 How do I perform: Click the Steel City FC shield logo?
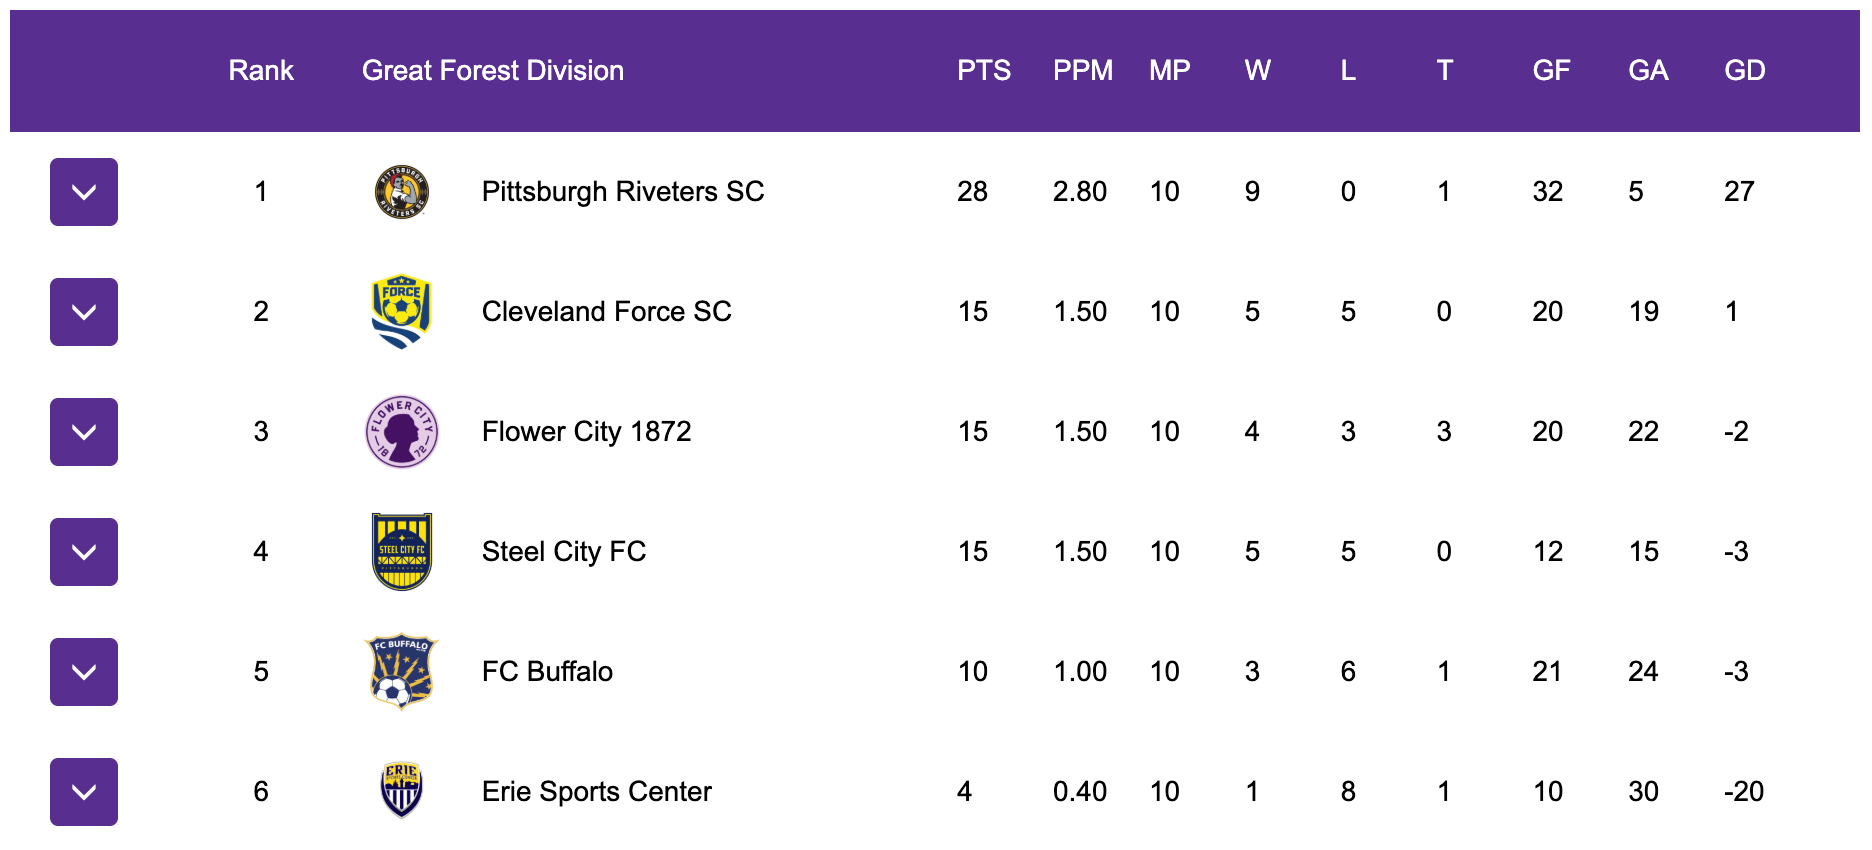[402, 552]
